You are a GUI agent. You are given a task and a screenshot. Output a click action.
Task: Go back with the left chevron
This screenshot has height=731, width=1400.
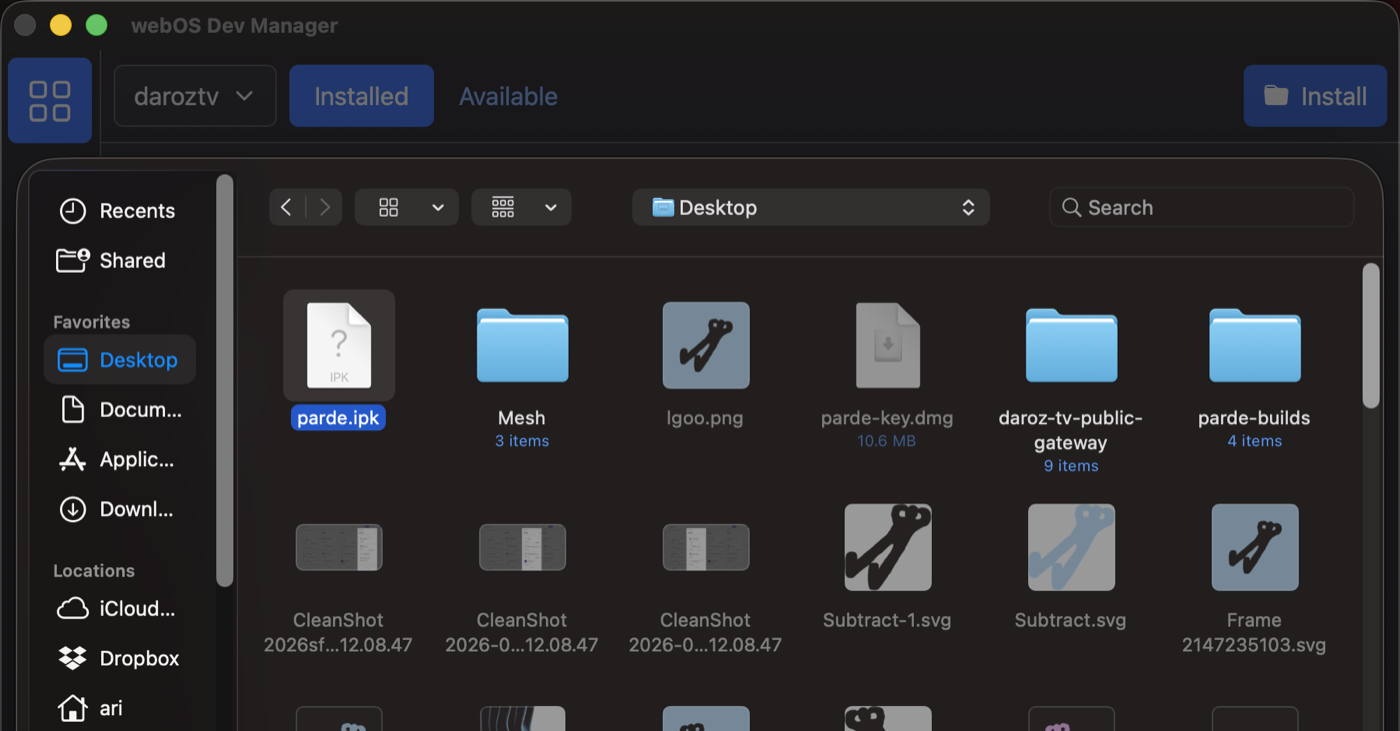287,207
